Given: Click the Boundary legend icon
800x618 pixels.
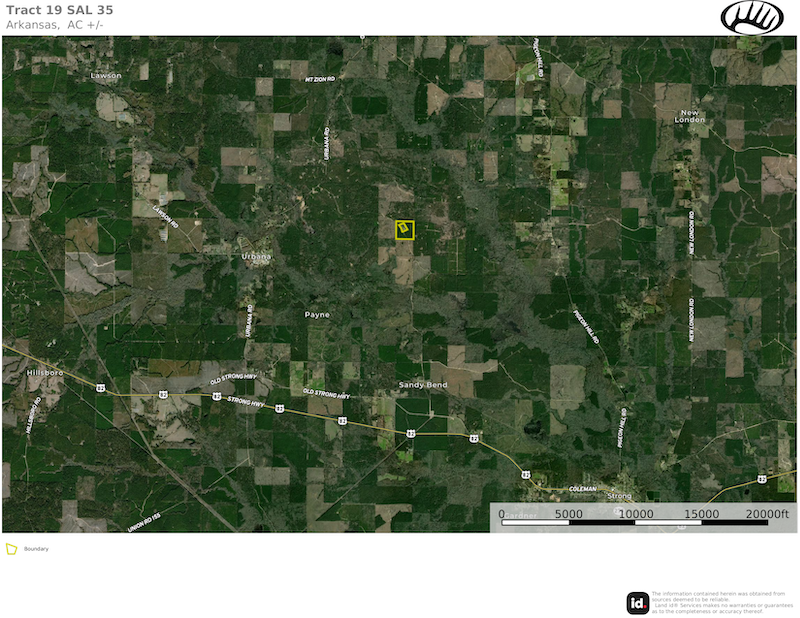Looking at the screenshot, I should (x=12, y=549).
